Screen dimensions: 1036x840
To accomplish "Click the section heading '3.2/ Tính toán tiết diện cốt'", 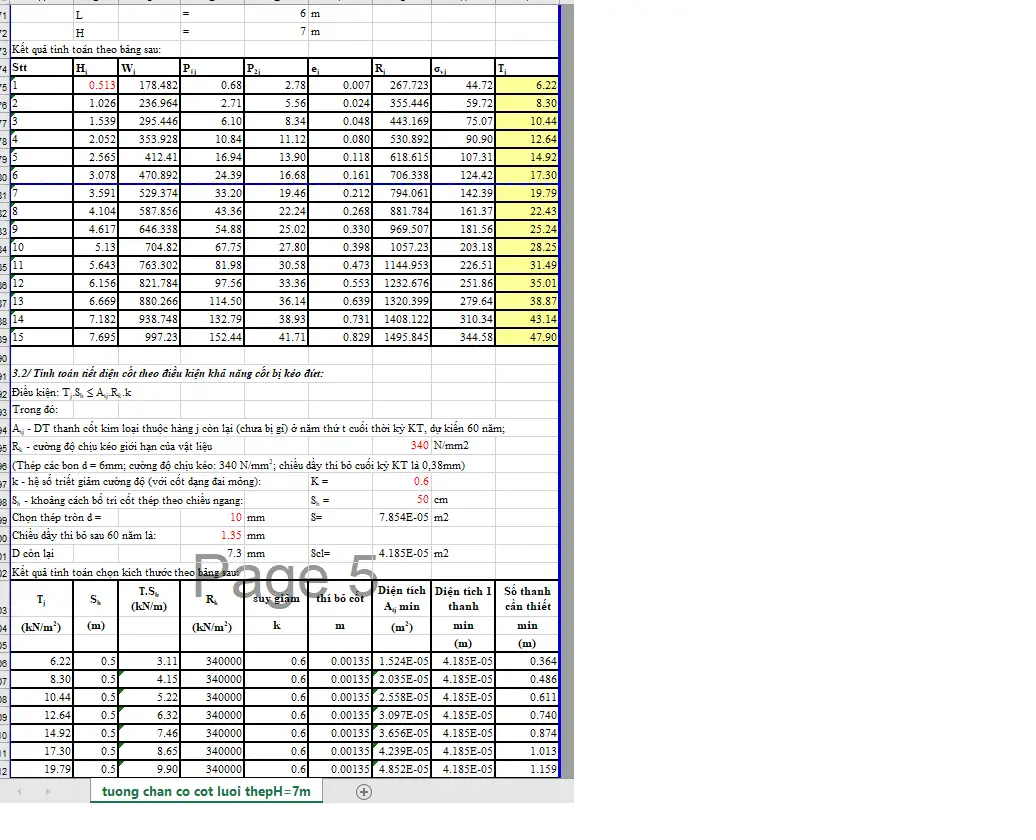I will pos(168,374).
